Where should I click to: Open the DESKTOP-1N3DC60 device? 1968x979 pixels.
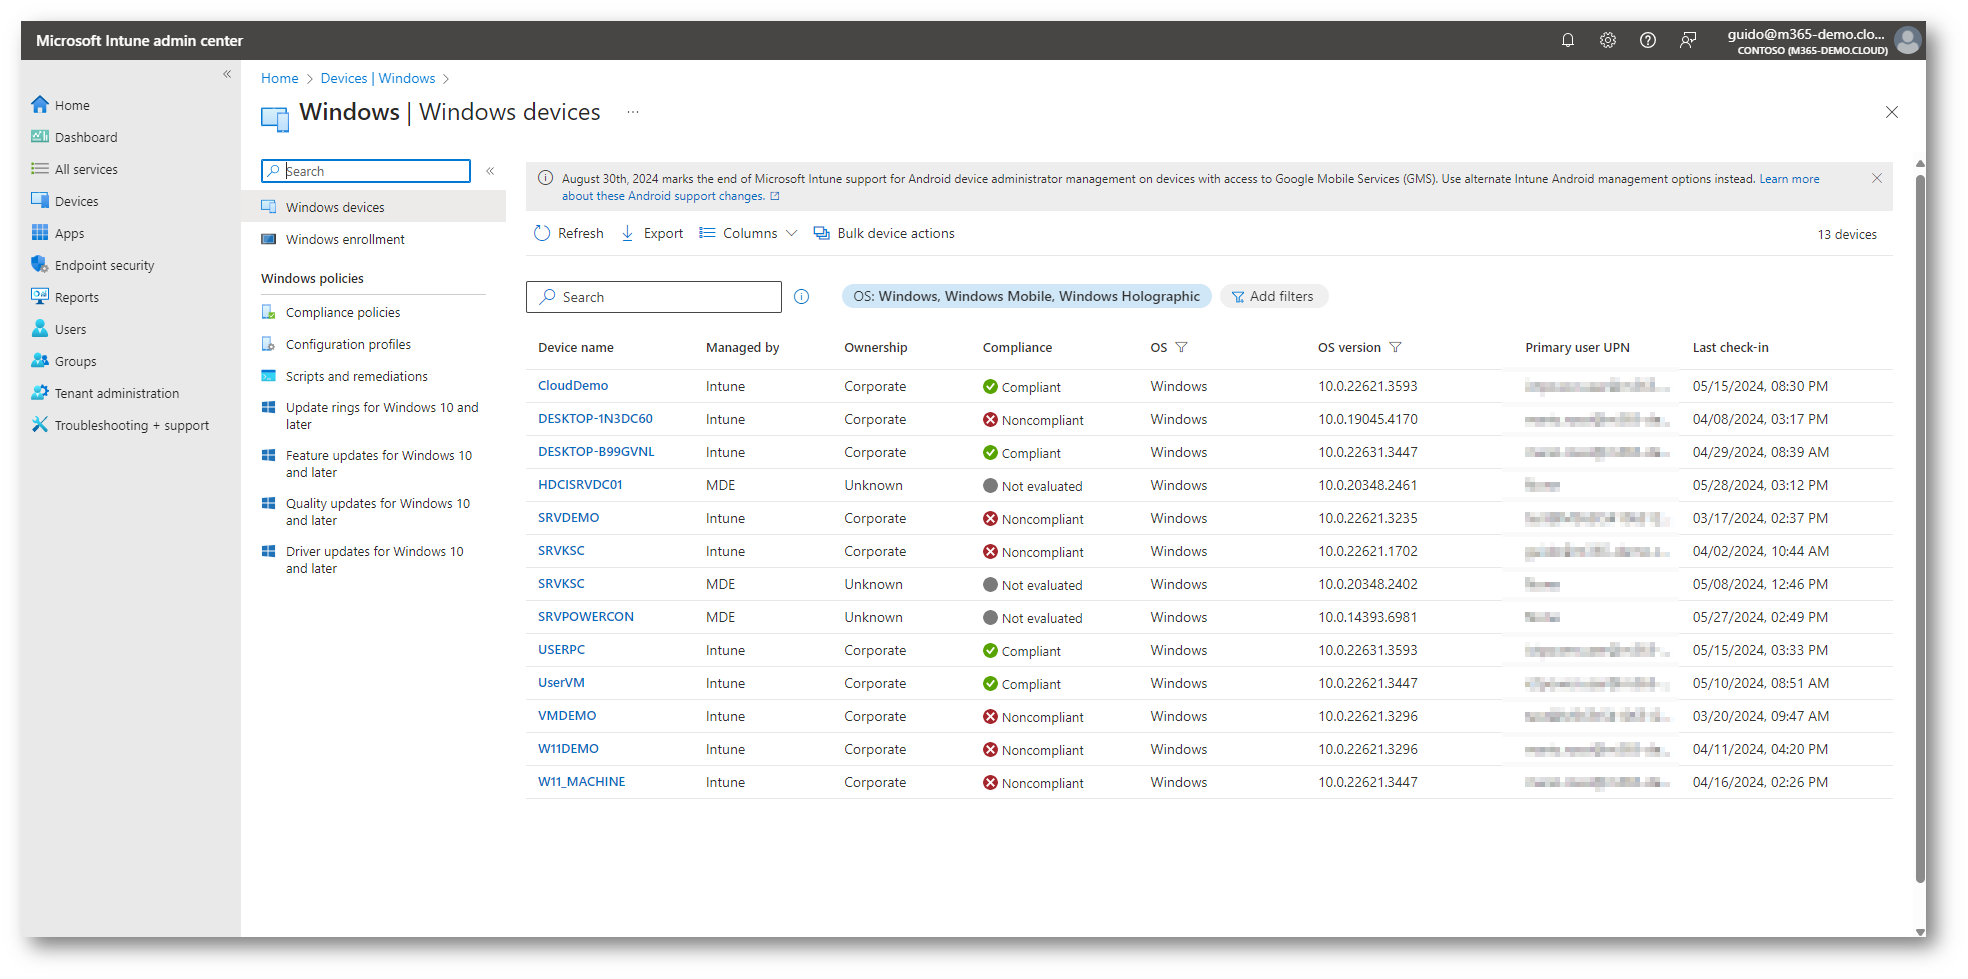pyautogui.click(x=595, y=418)
